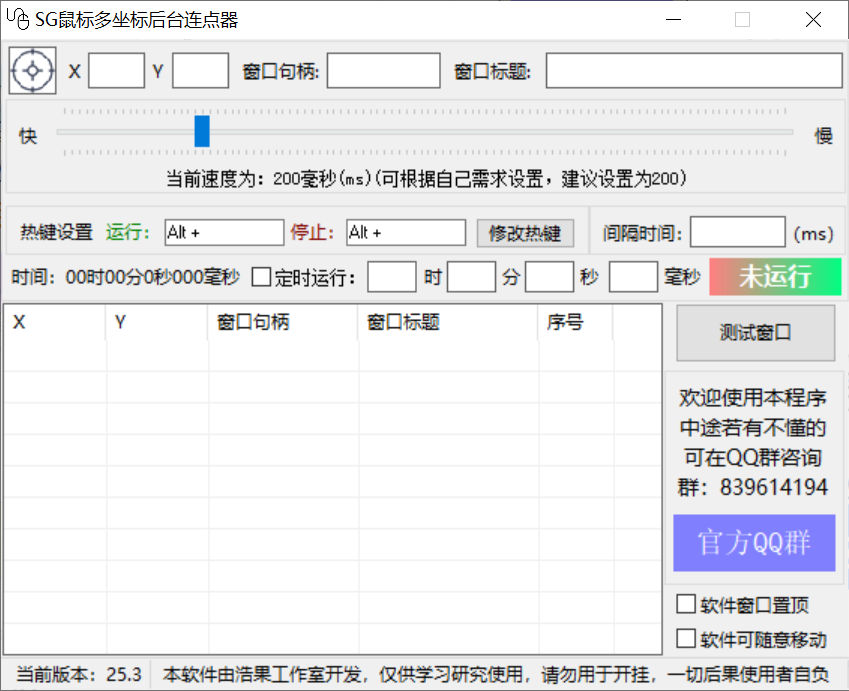Click the blue speed slider handle

(x=202, y=131)
